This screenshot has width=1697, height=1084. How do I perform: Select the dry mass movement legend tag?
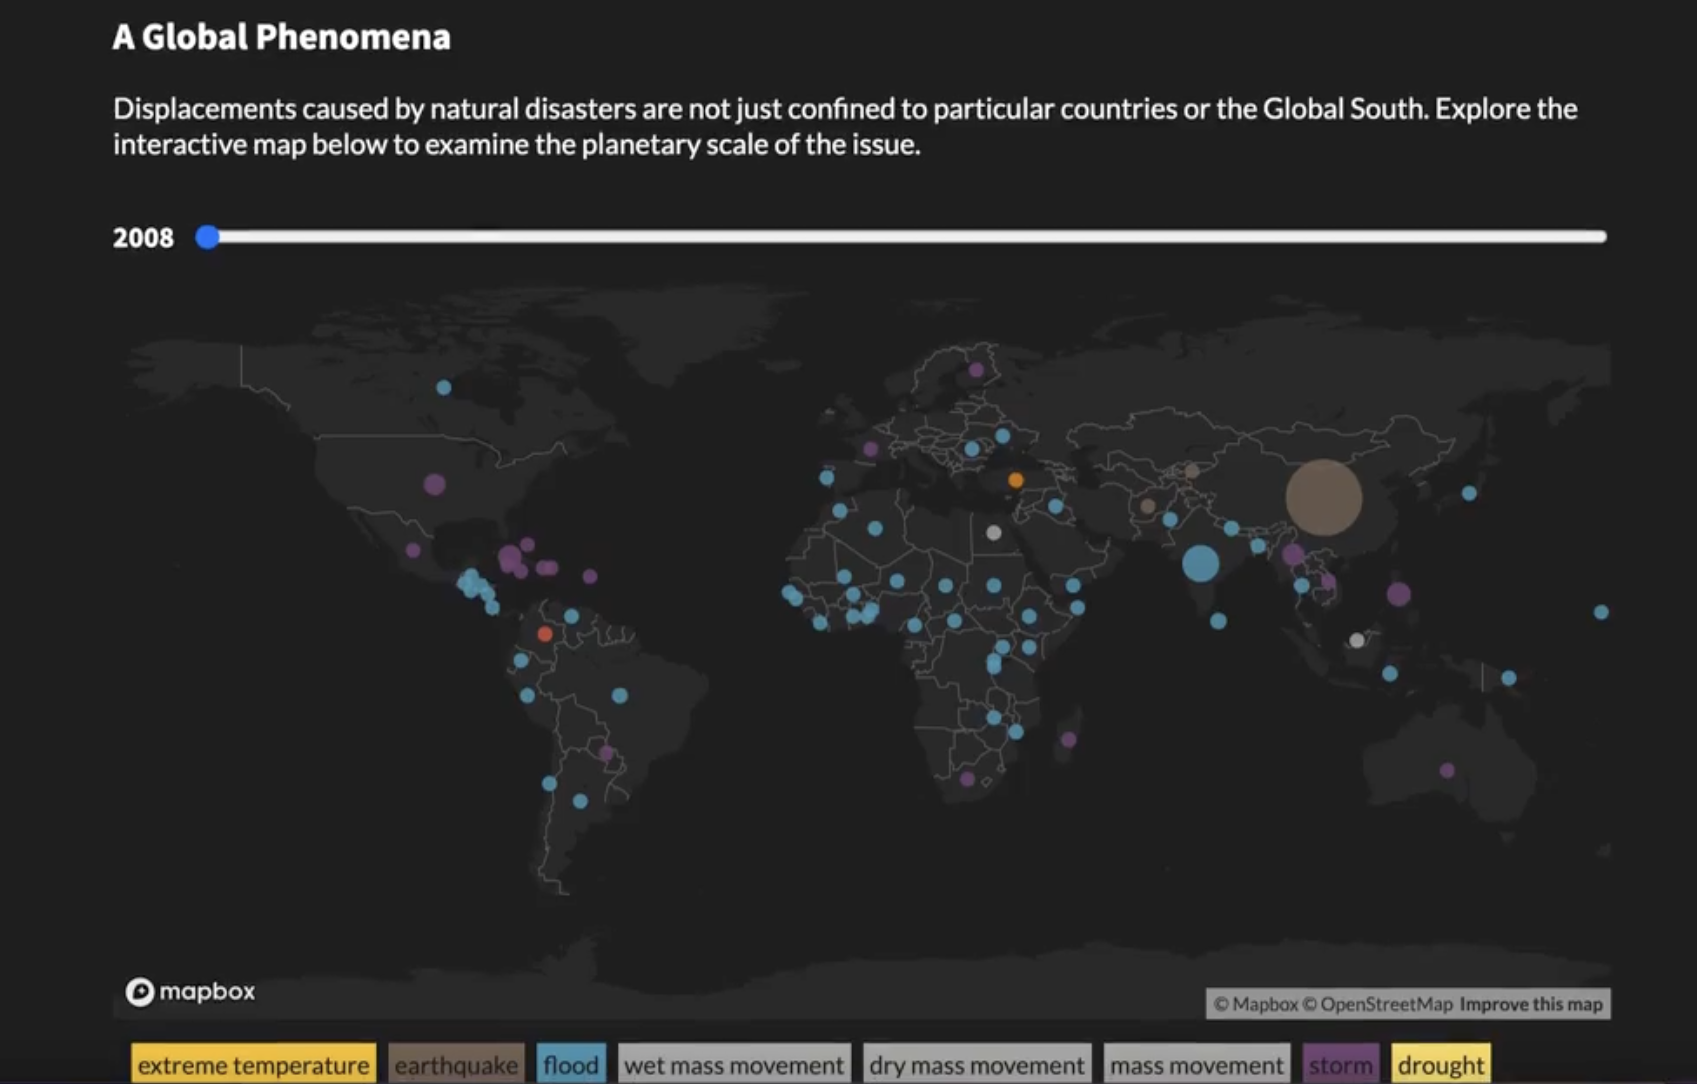976,1064
